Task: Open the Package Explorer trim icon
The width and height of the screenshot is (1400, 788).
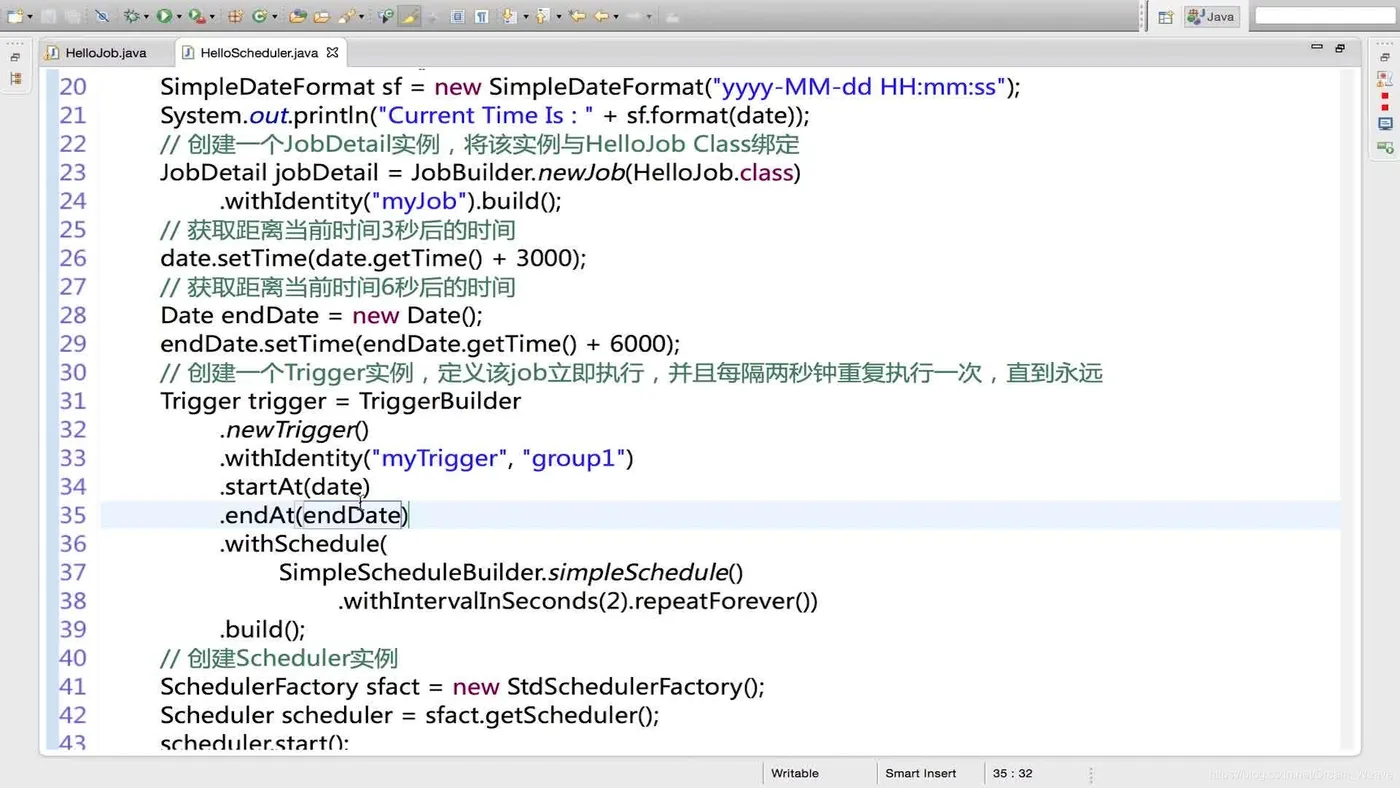Action: pyautogui.click(x=15, y=78)
